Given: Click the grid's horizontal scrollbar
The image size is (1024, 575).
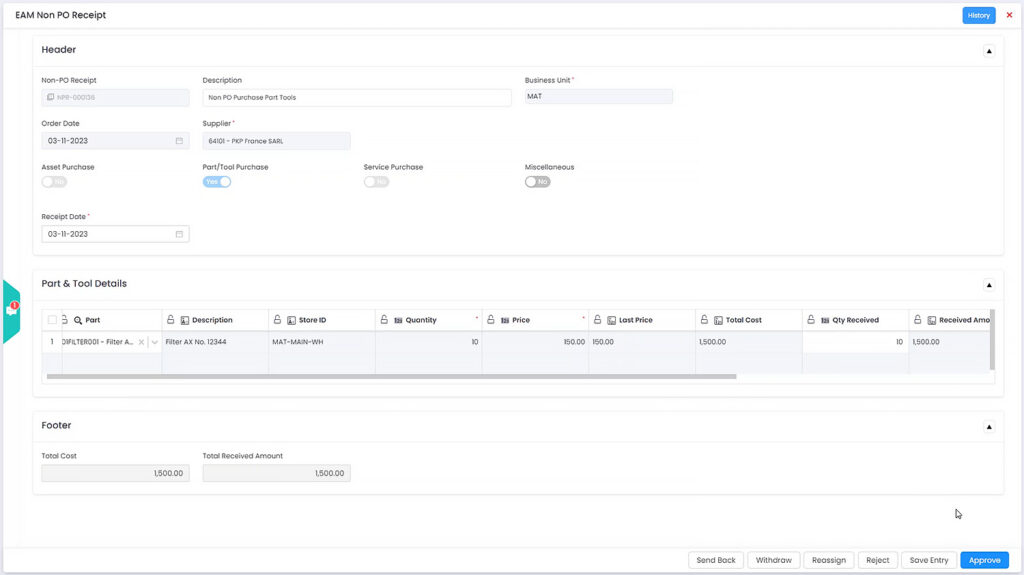Looking at the screenshot, I should (x=398, y=377).
